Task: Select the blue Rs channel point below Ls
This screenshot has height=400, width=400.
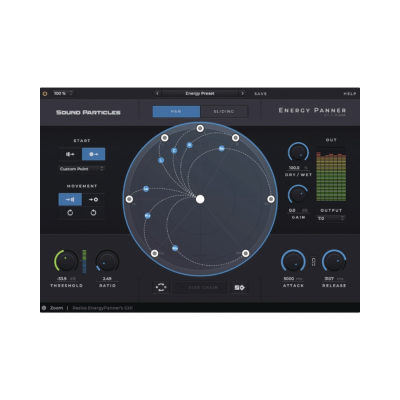Action: (x=147, y=216)
